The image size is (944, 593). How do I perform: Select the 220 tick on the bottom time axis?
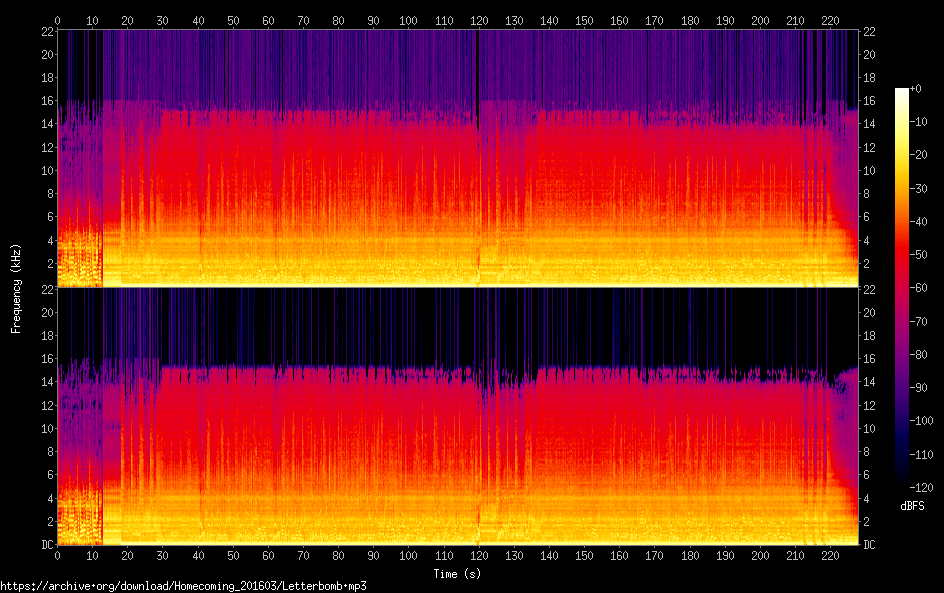point(831,555)
